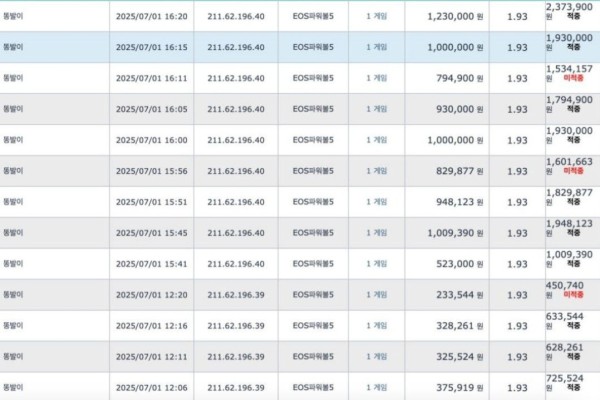Viewport: 600px width, 400px height.
Task: Click the 375,919 원 bet amount
Action: pos(460,387)
